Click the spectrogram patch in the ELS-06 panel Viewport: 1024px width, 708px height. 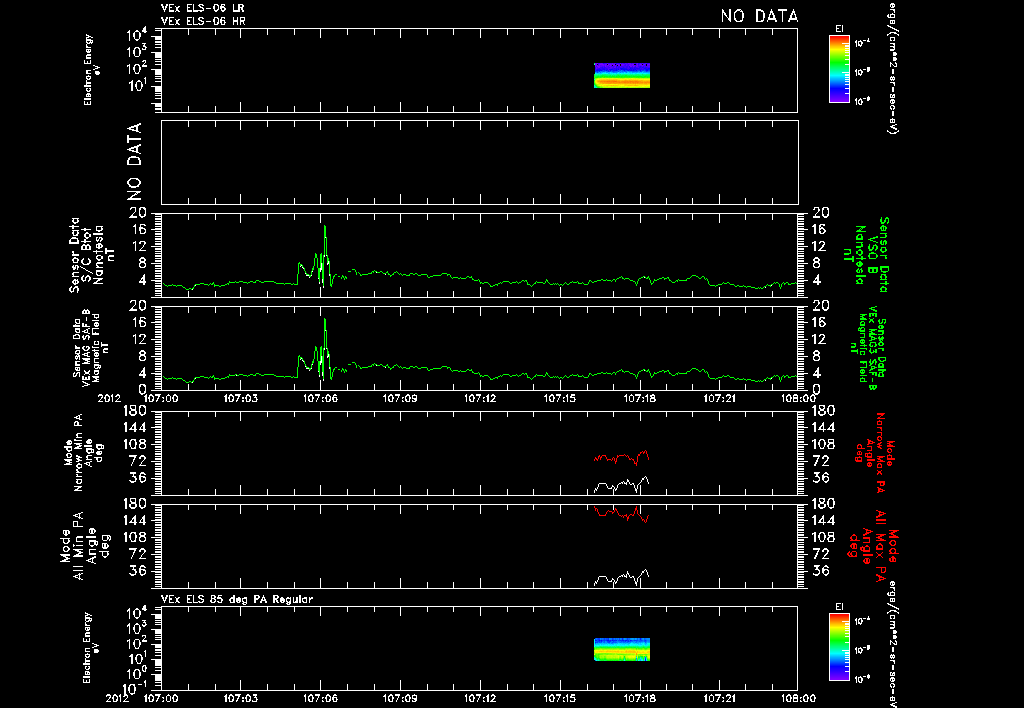pyautogui.click(x=622, y=75)
